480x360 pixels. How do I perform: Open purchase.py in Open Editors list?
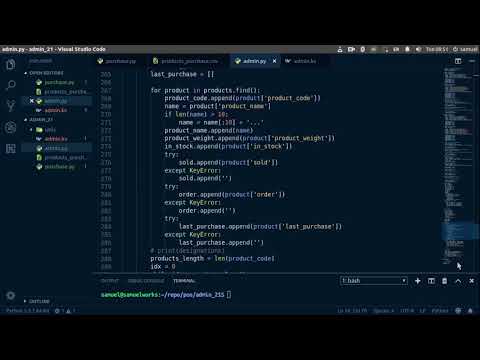59,82
